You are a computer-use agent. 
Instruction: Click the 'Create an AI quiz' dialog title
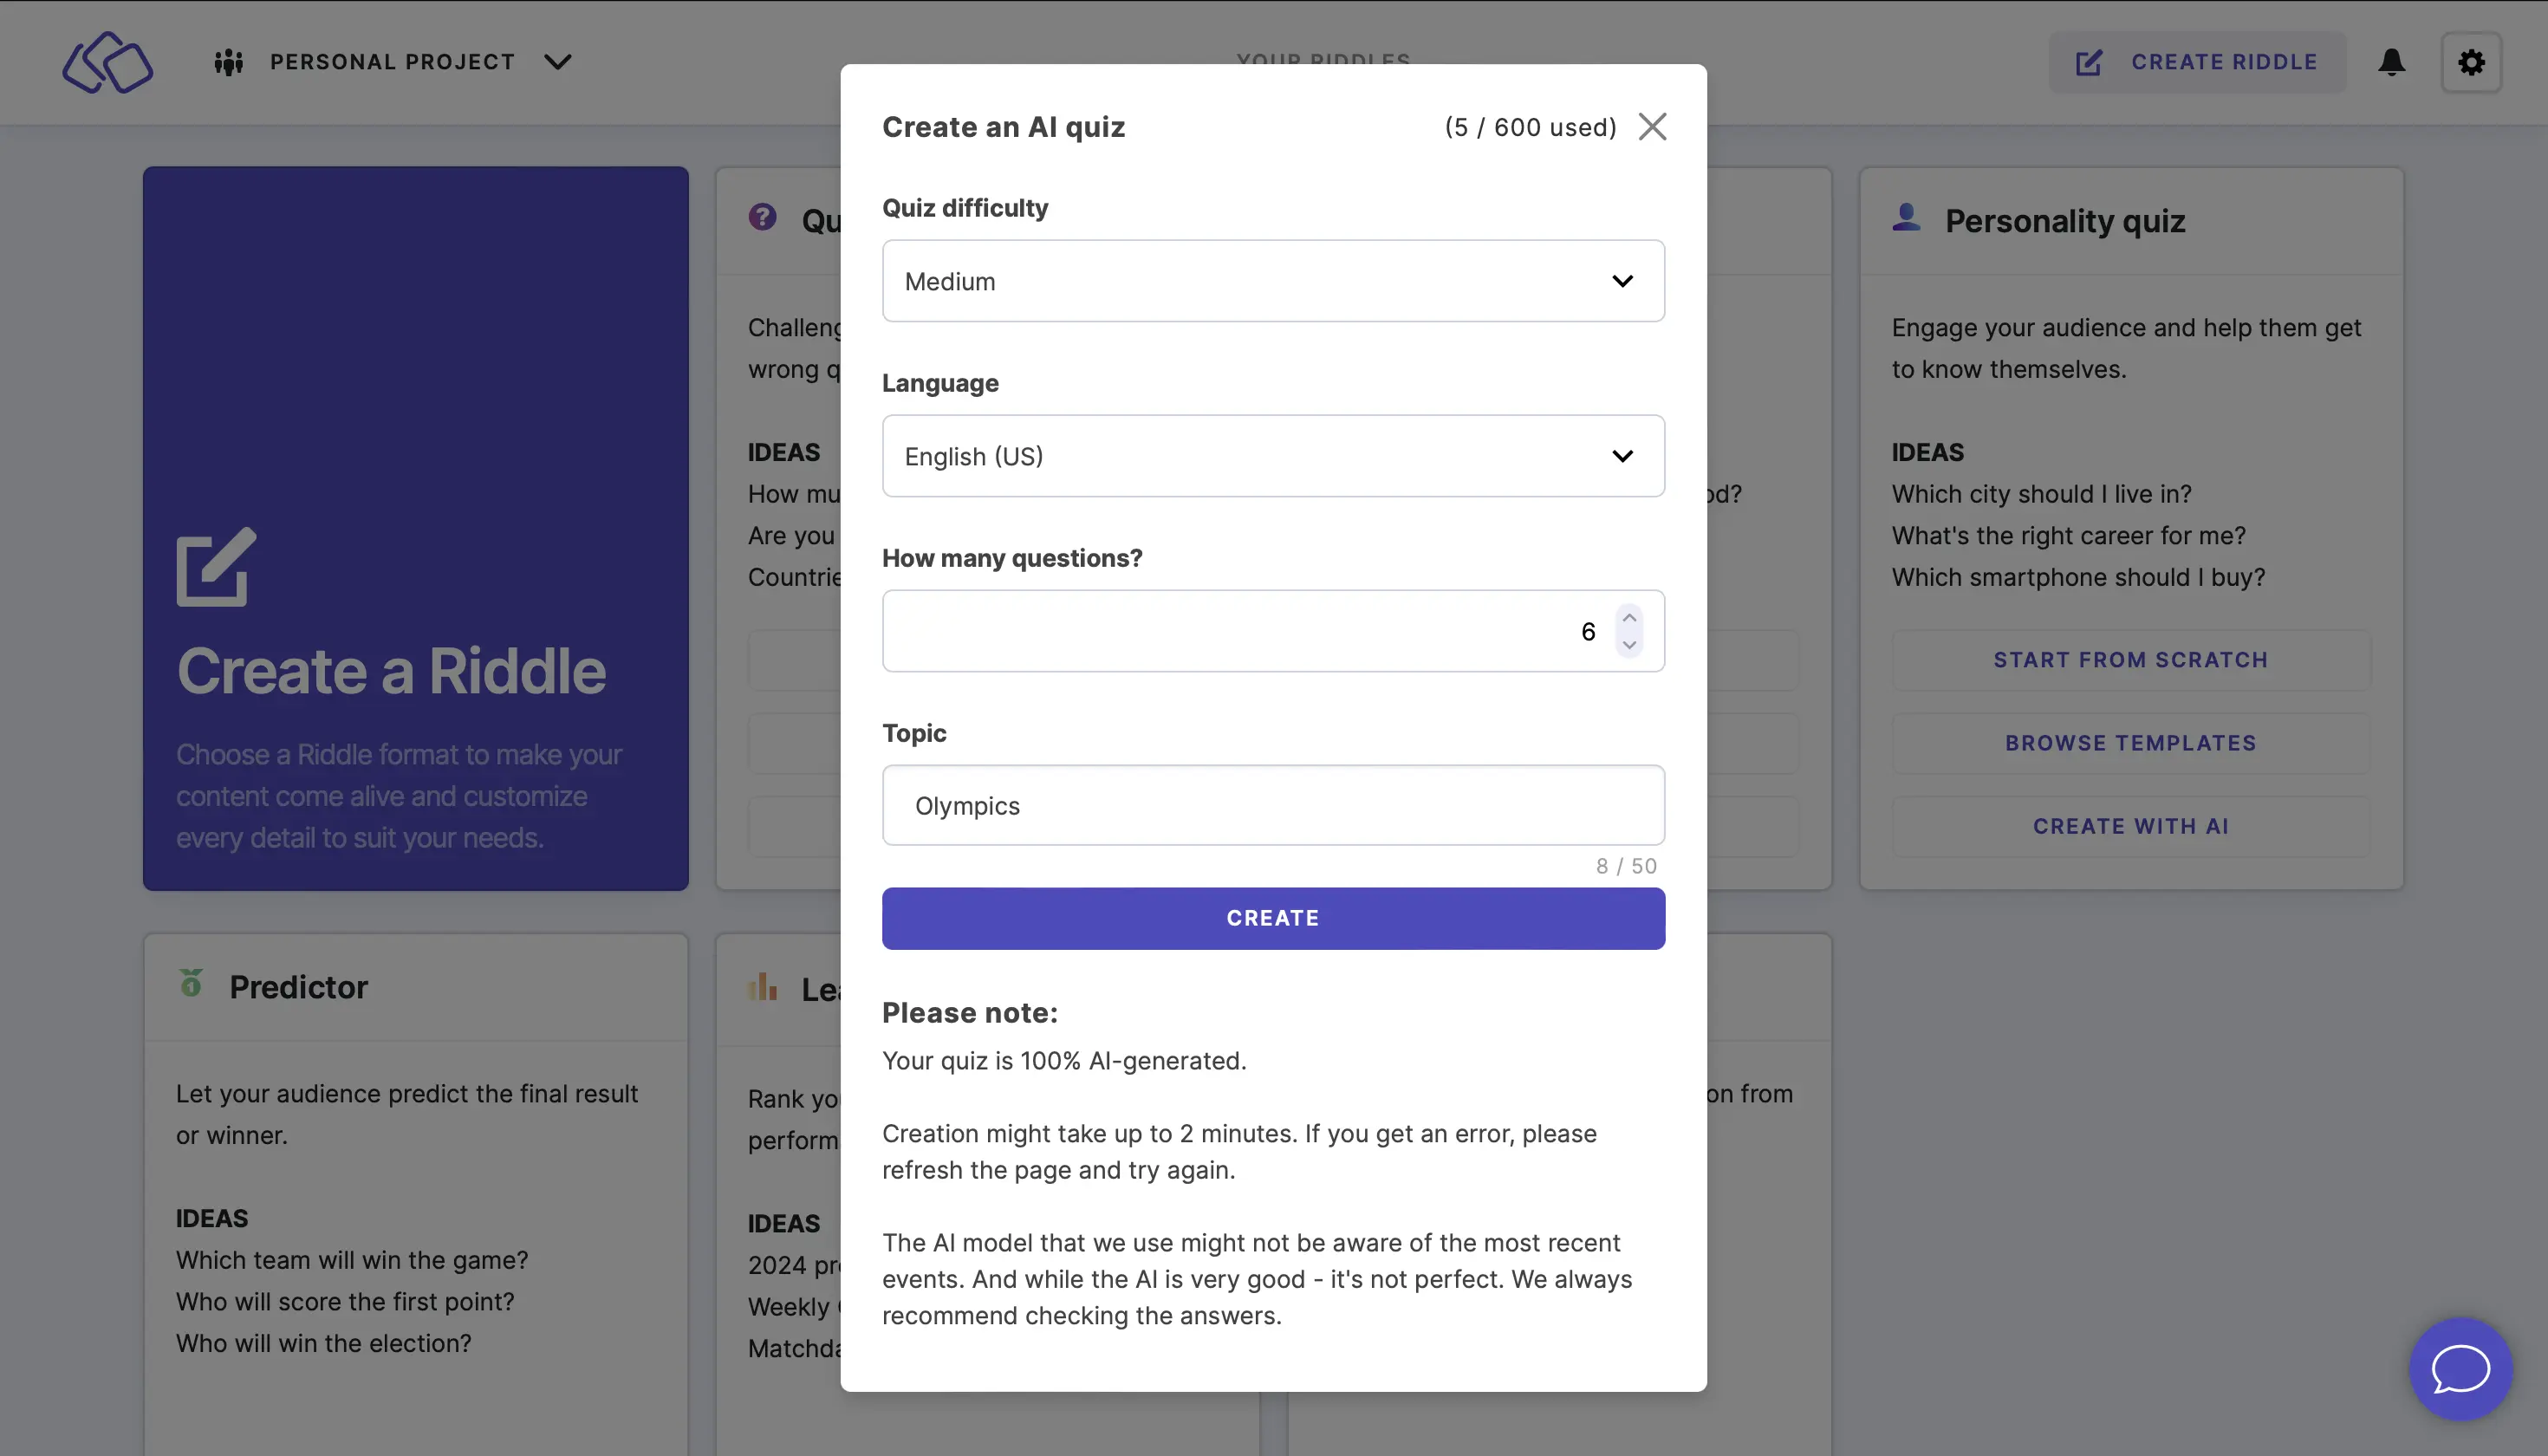pyautogui.click(x=1003, y=127)
